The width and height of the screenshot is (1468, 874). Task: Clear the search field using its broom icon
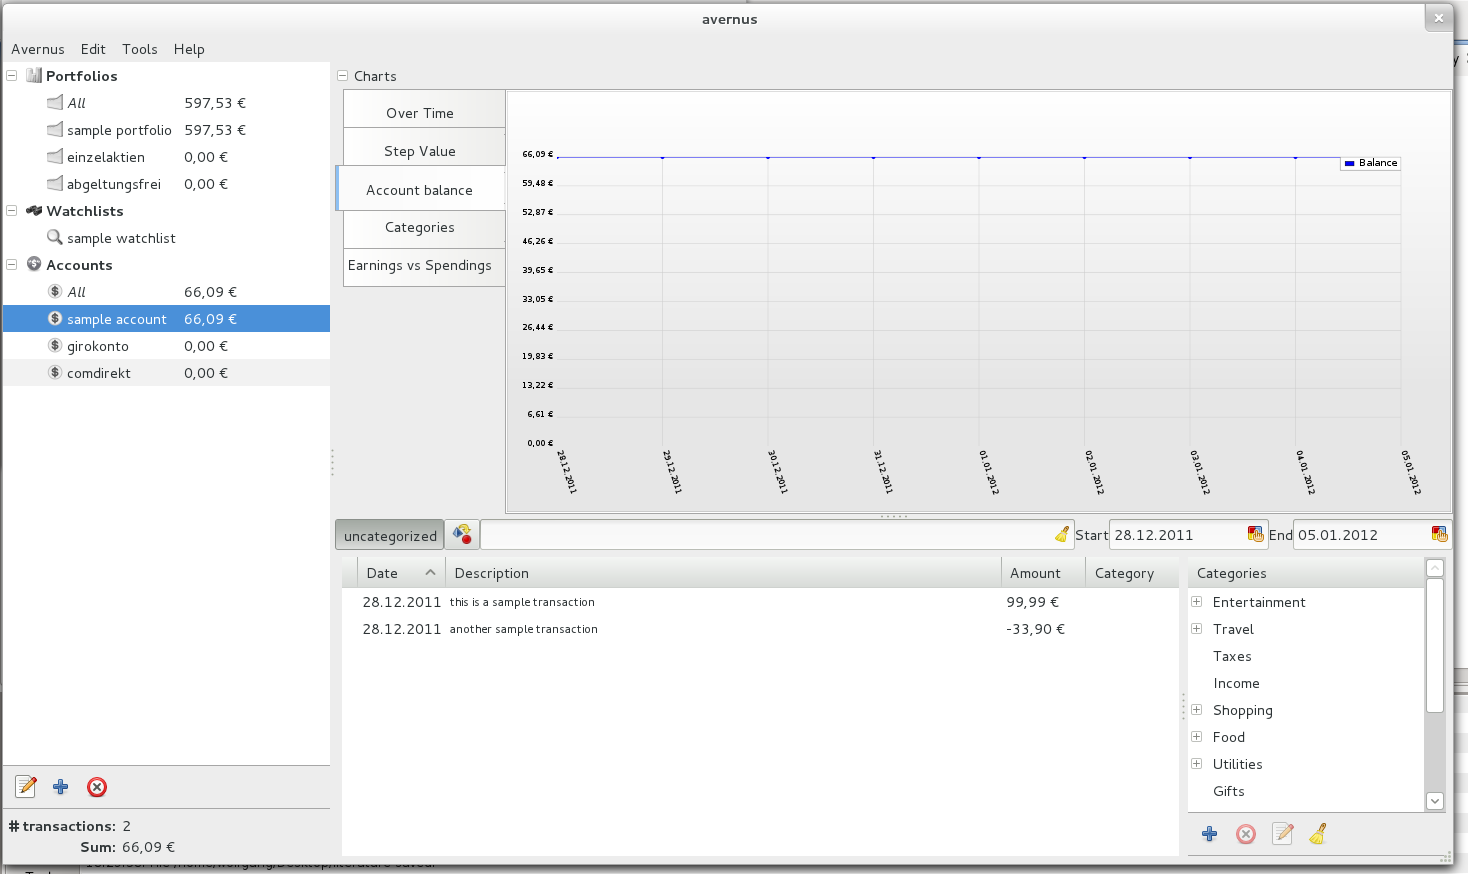click(1061, 535)
